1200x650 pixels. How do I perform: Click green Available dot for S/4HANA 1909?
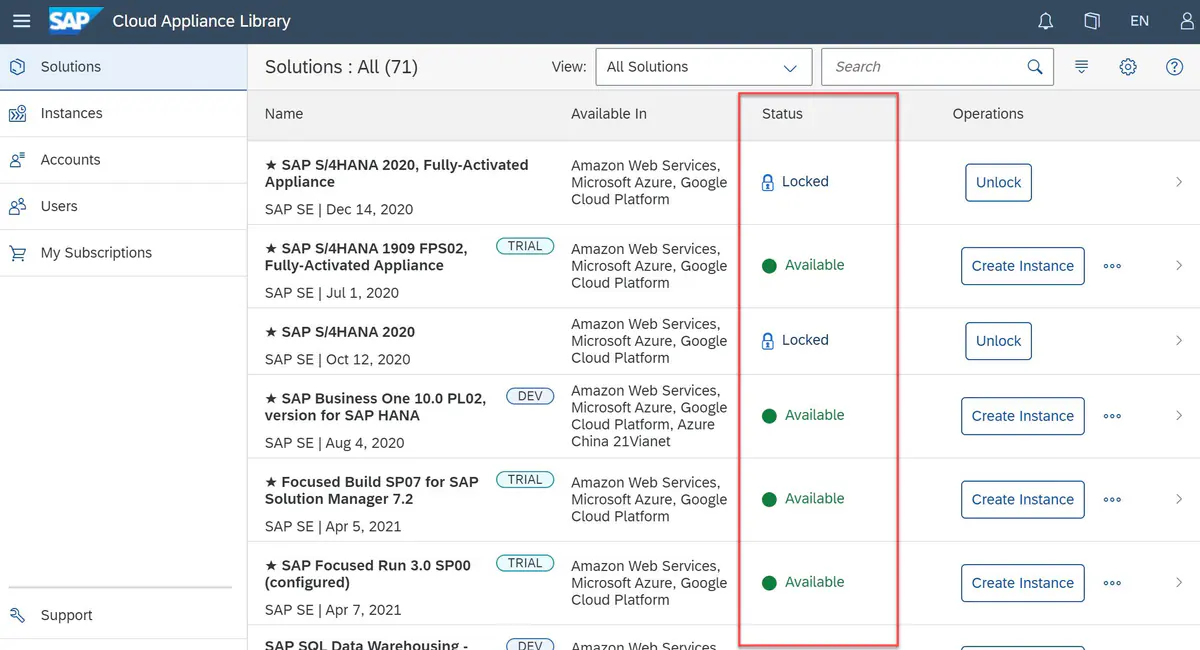coord(769,266)
